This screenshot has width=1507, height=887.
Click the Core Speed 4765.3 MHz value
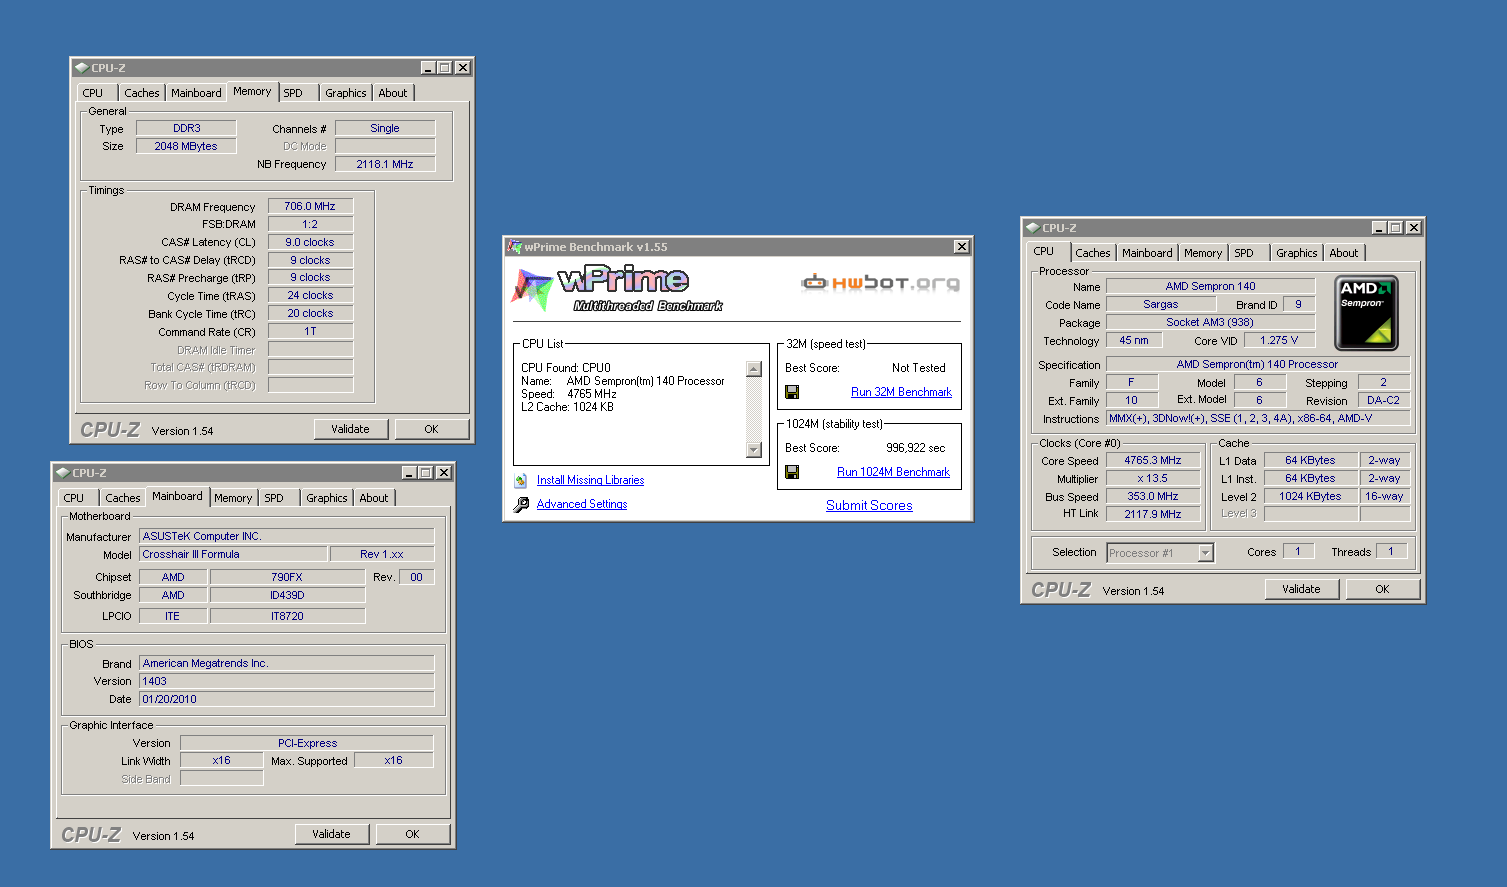pos(1153,460)
